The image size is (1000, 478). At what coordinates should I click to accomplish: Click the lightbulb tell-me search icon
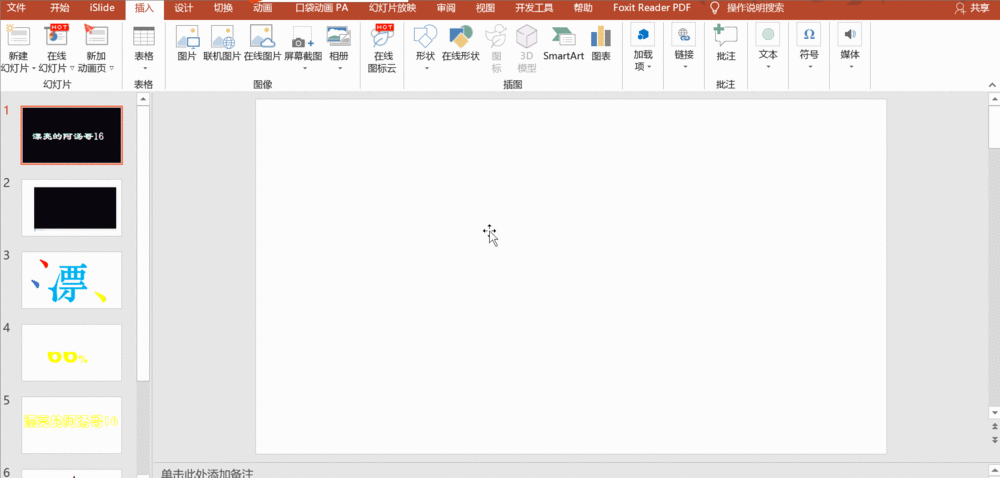tap(716, 8)
